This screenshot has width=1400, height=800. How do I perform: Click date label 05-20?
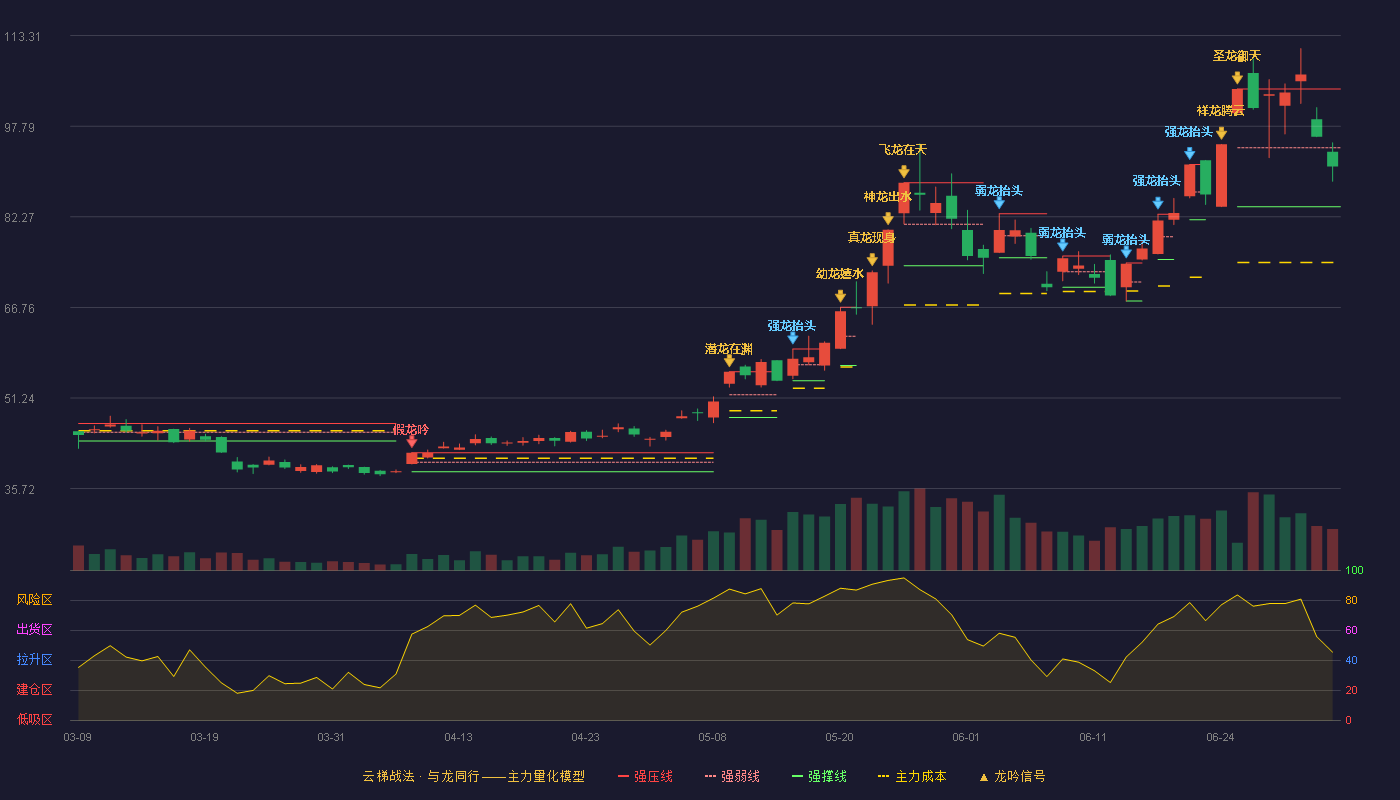pos(840,737)
